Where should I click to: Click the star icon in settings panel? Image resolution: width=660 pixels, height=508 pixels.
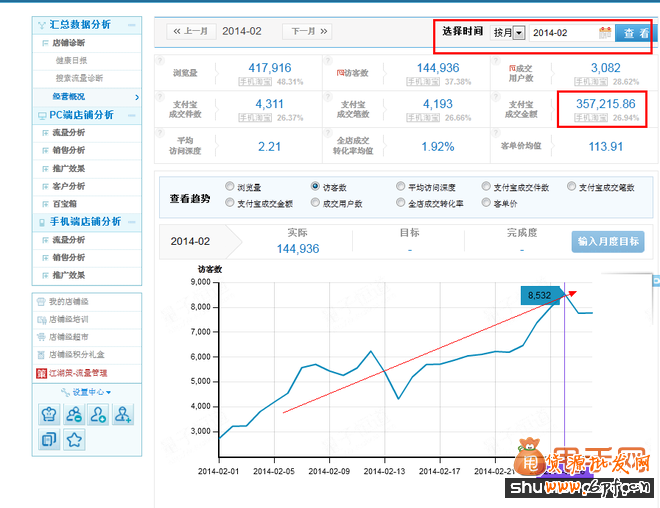tap(74, 439)
